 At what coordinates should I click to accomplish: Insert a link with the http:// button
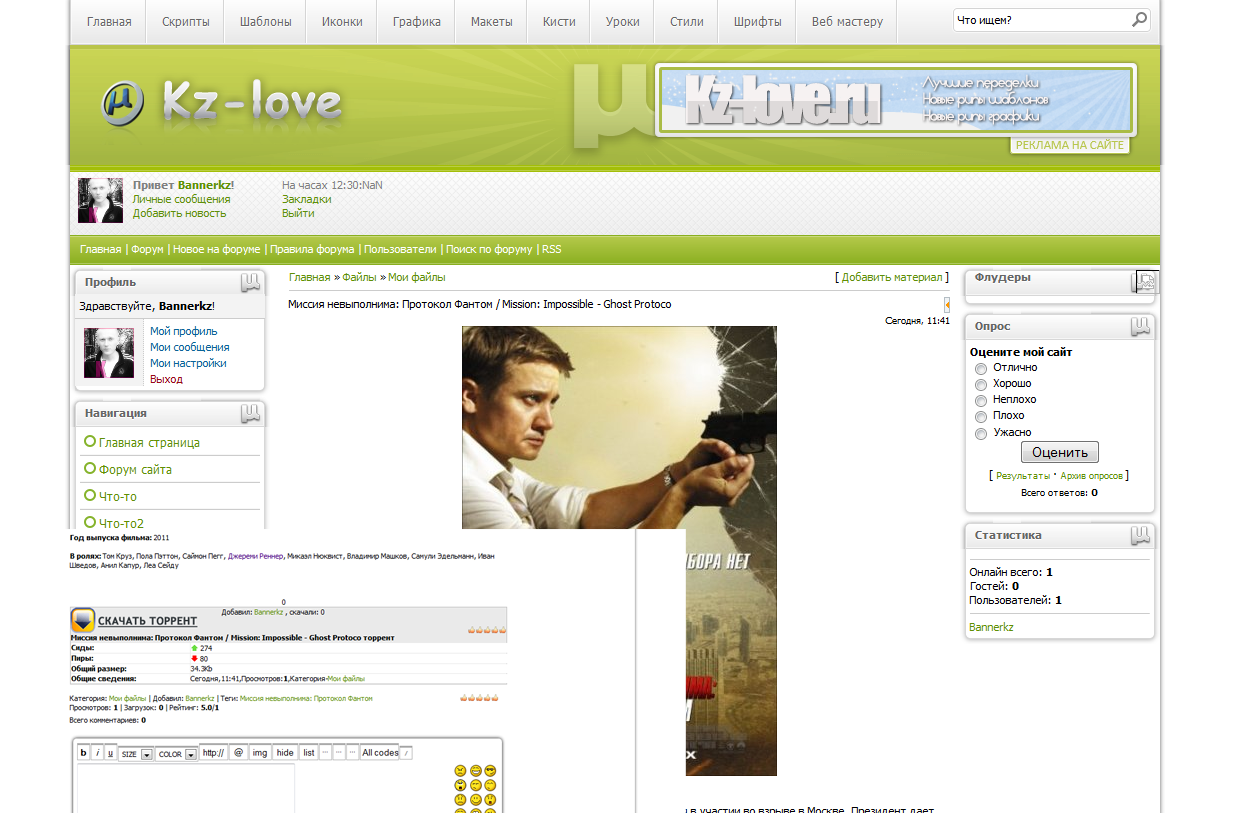click(213, 753)
